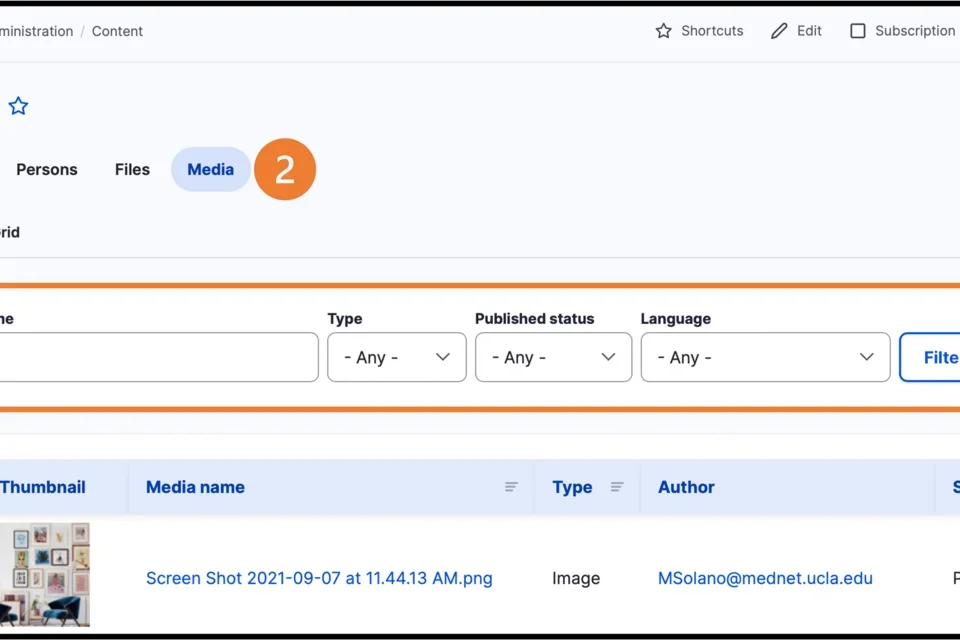Switch to the Files tab
Image resolution: width=960 pixels, height=640 pixels.
pos(131,169)
